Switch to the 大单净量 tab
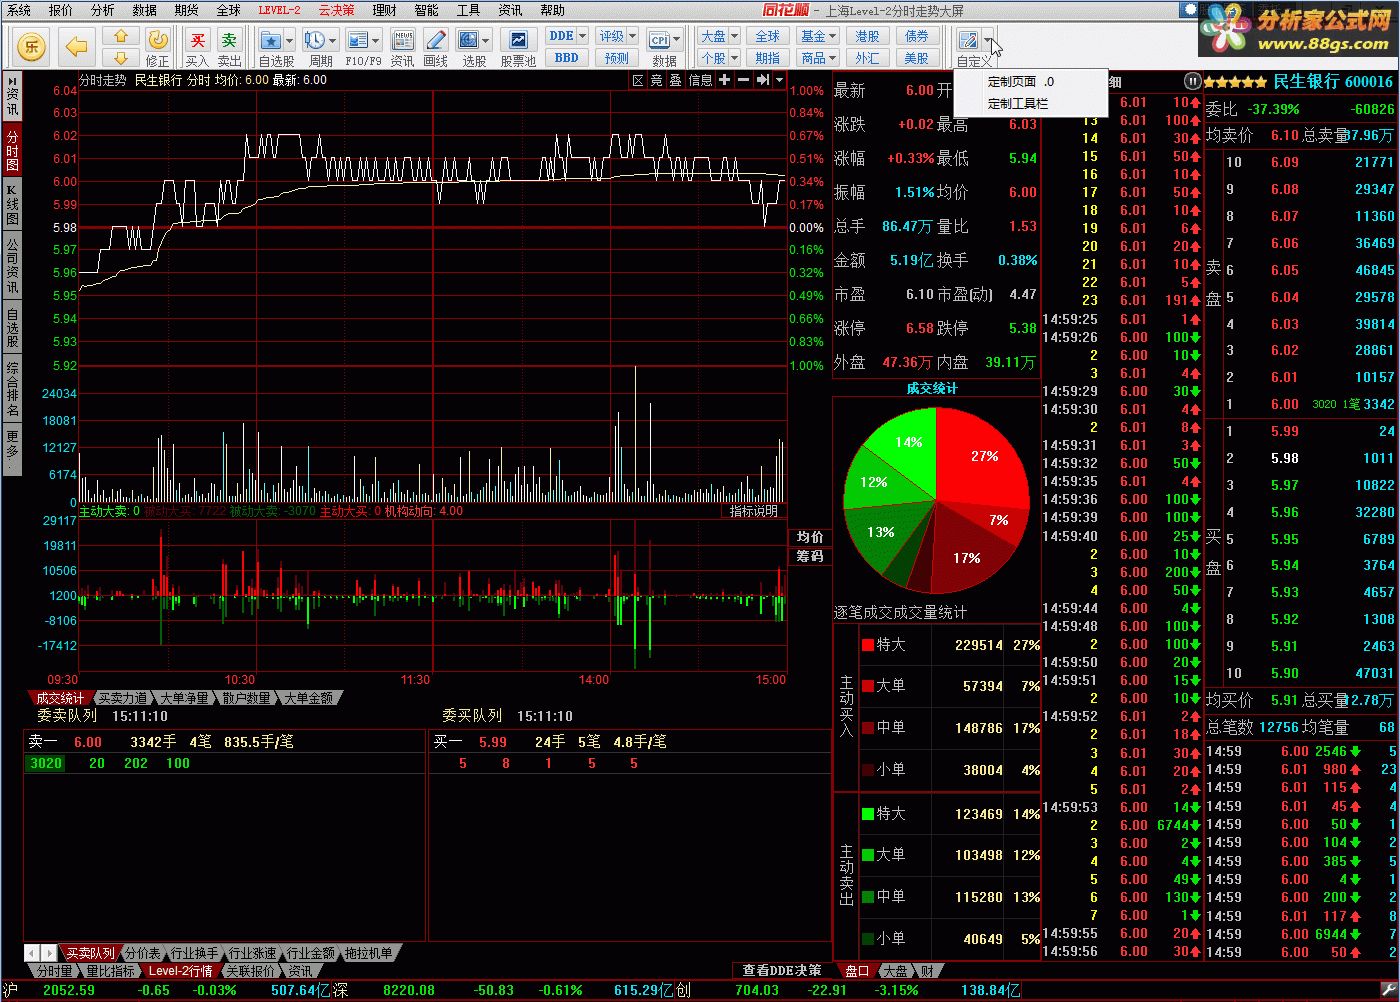Viewport: 1400px width, 1002px height. 185,698
